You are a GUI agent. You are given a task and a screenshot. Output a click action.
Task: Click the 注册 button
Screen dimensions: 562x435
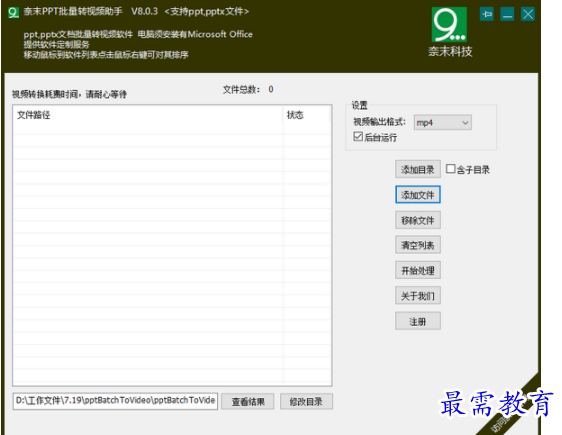tap(418, 321)
